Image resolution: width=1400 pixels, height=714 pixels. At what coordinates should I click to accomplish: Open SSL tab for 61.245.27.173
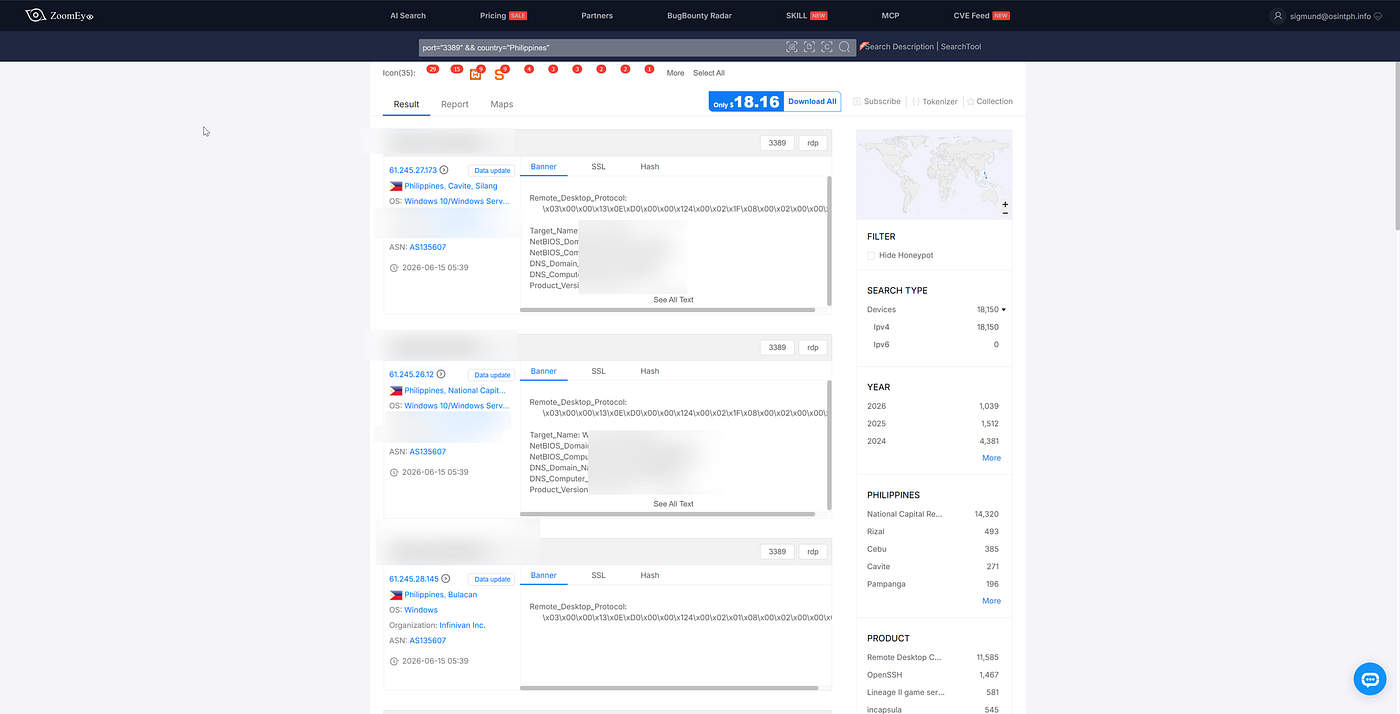598,167
